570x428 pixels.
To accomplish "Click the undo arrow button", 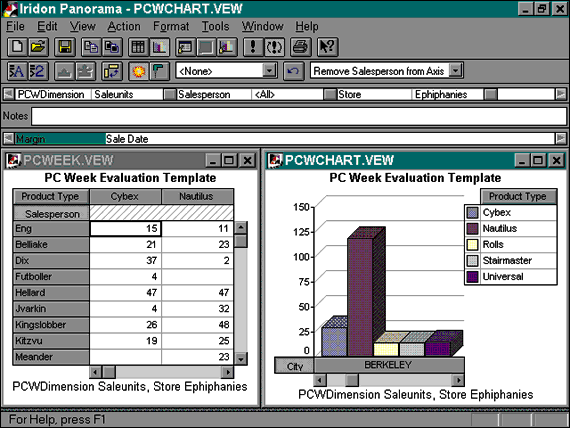I will (293, 71).
